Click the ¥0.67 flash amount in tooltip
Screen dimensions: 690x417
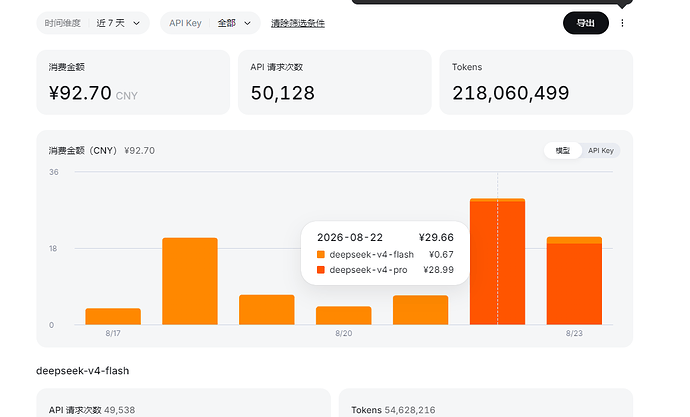coord(441,254)
